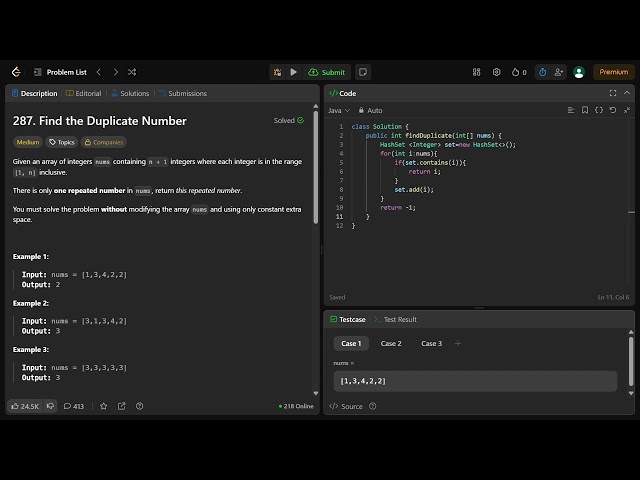Open the 413 comments
The image size is (640, 480).
point(74,406)
